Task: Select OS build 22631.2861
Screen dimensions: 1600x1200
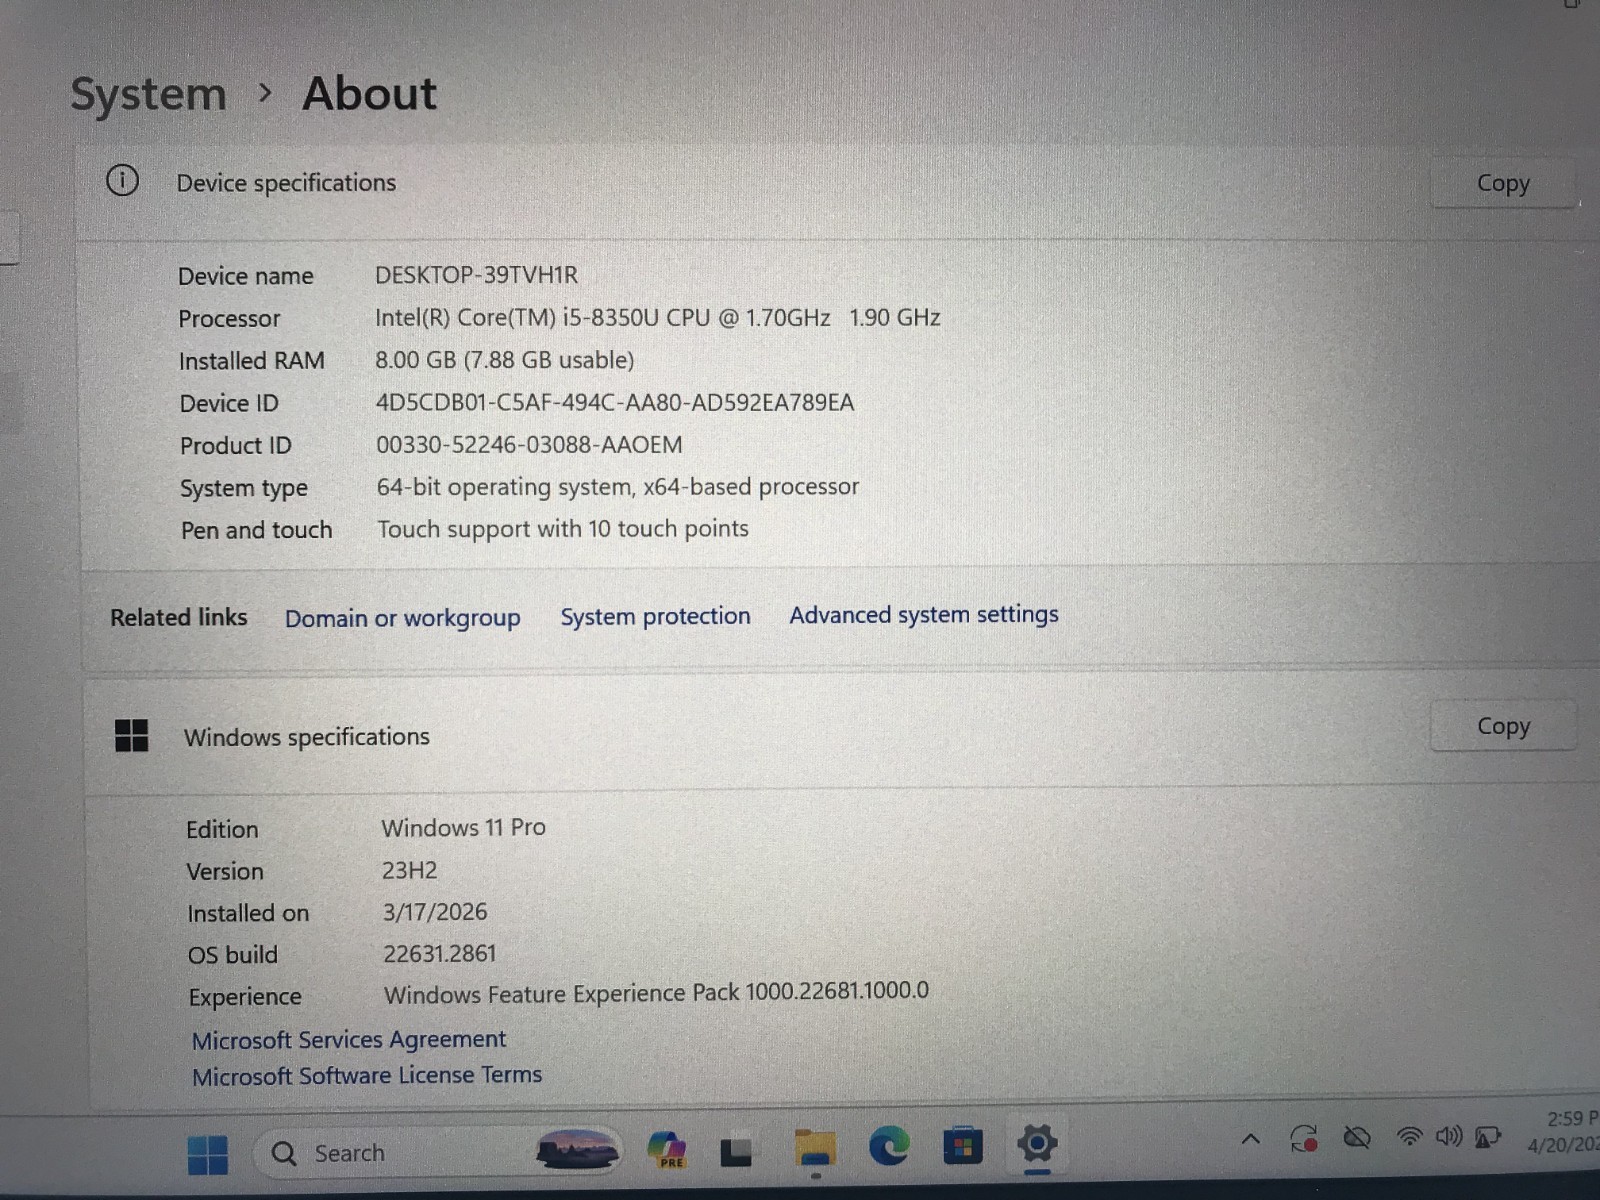Action: click(x=439, y=953)
